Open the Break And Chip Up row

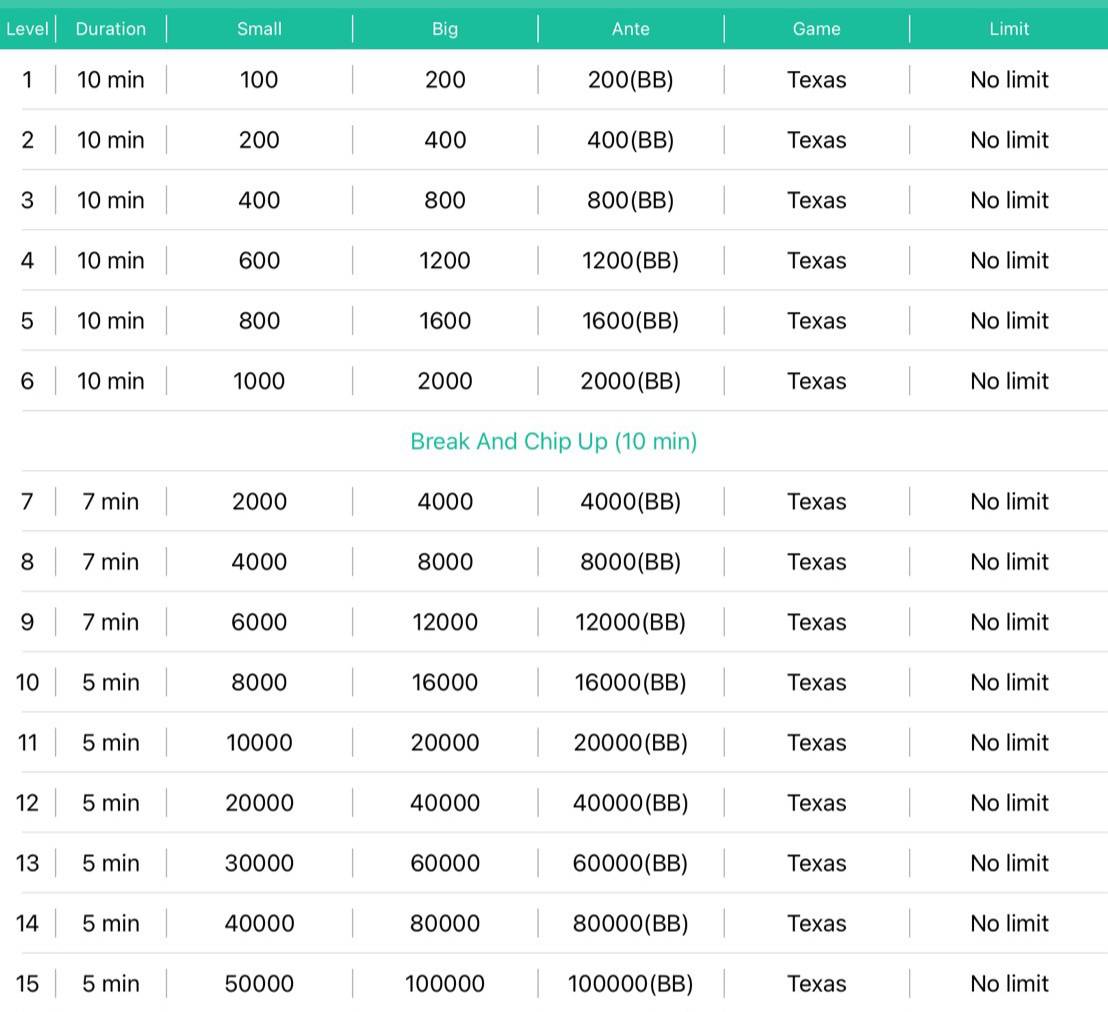[553, 441]
